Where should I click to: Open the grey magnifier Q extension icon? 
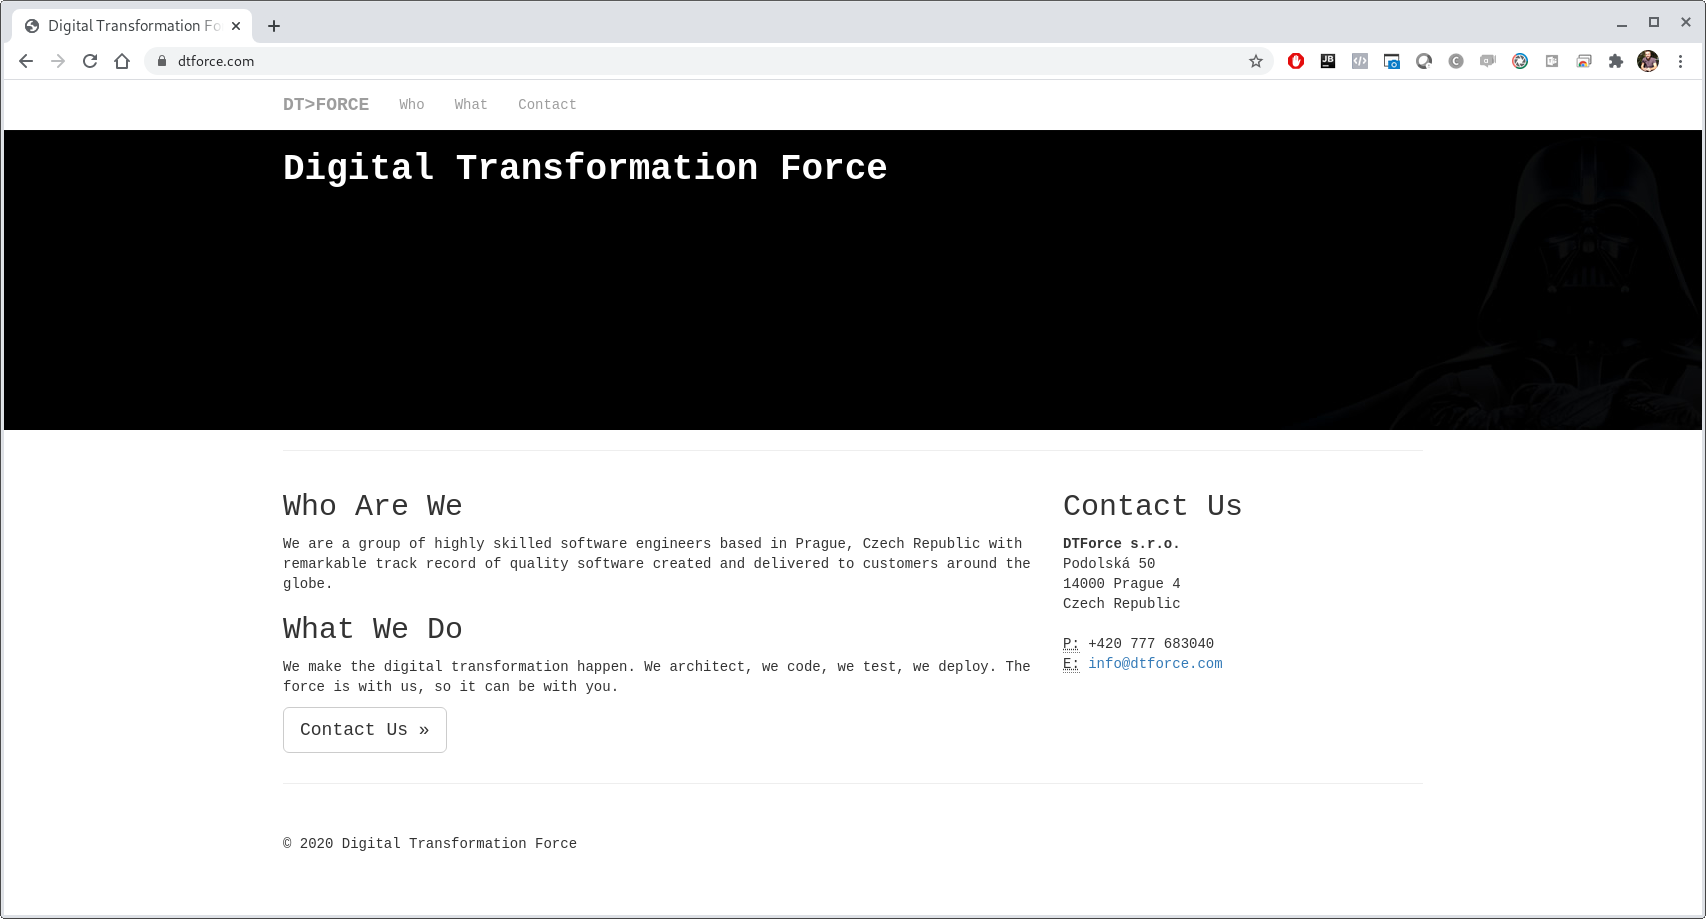(x=1424, y=61)
